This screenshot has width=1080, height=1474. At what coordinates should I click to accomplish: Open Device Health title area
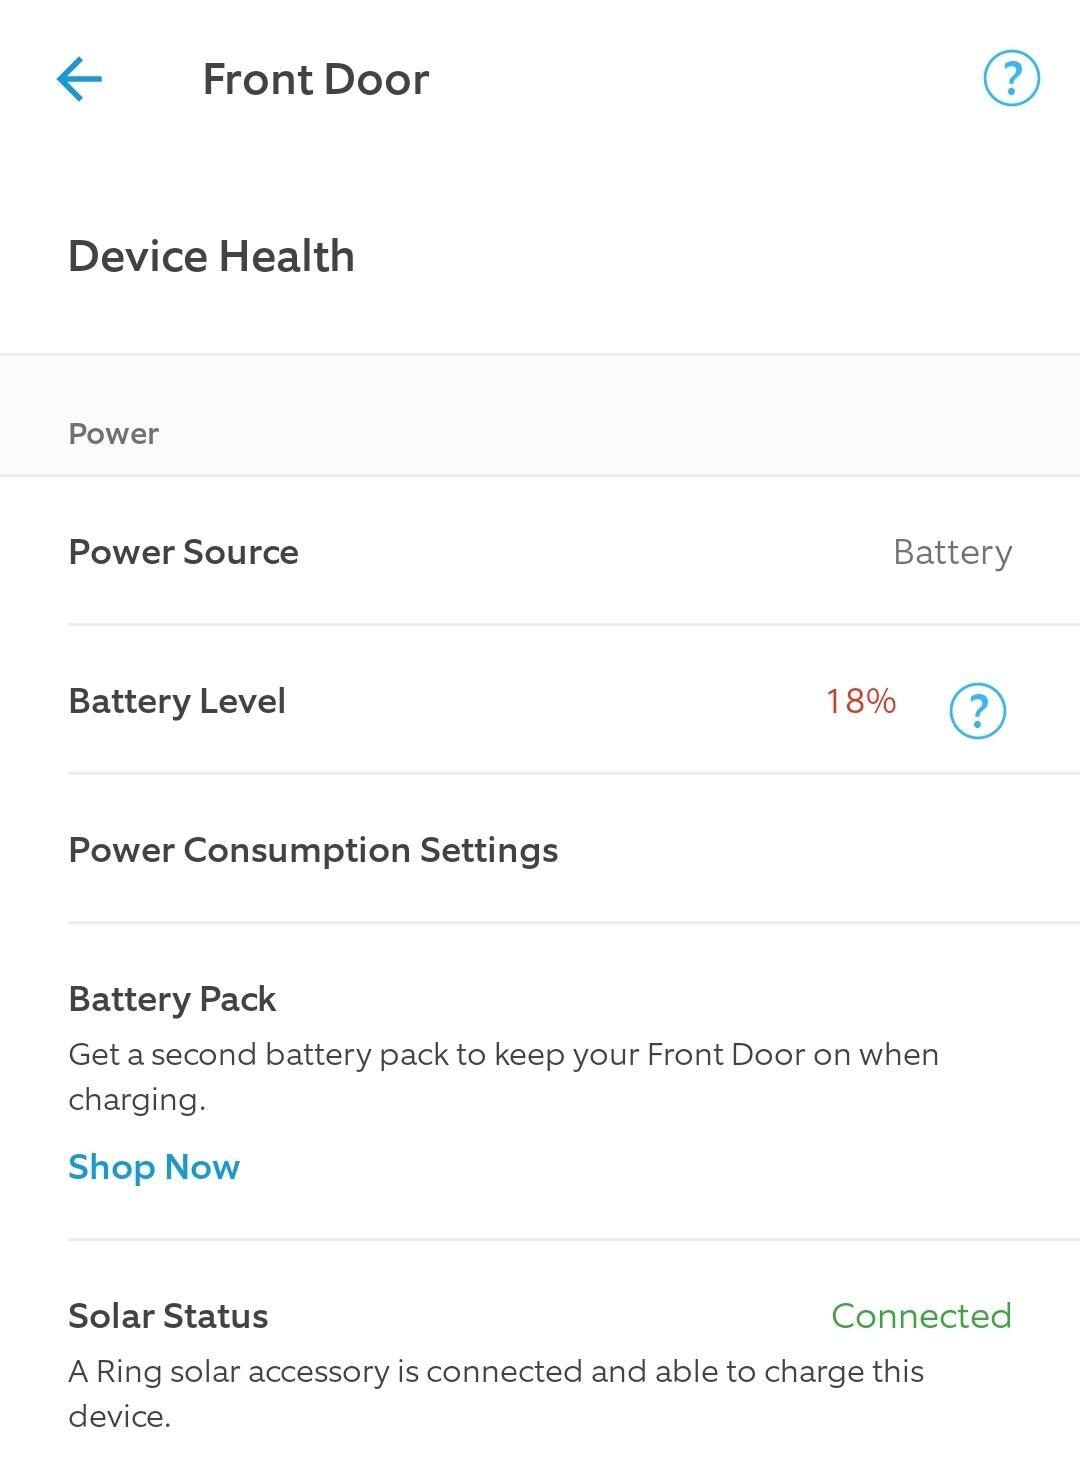tap(211, 256)
